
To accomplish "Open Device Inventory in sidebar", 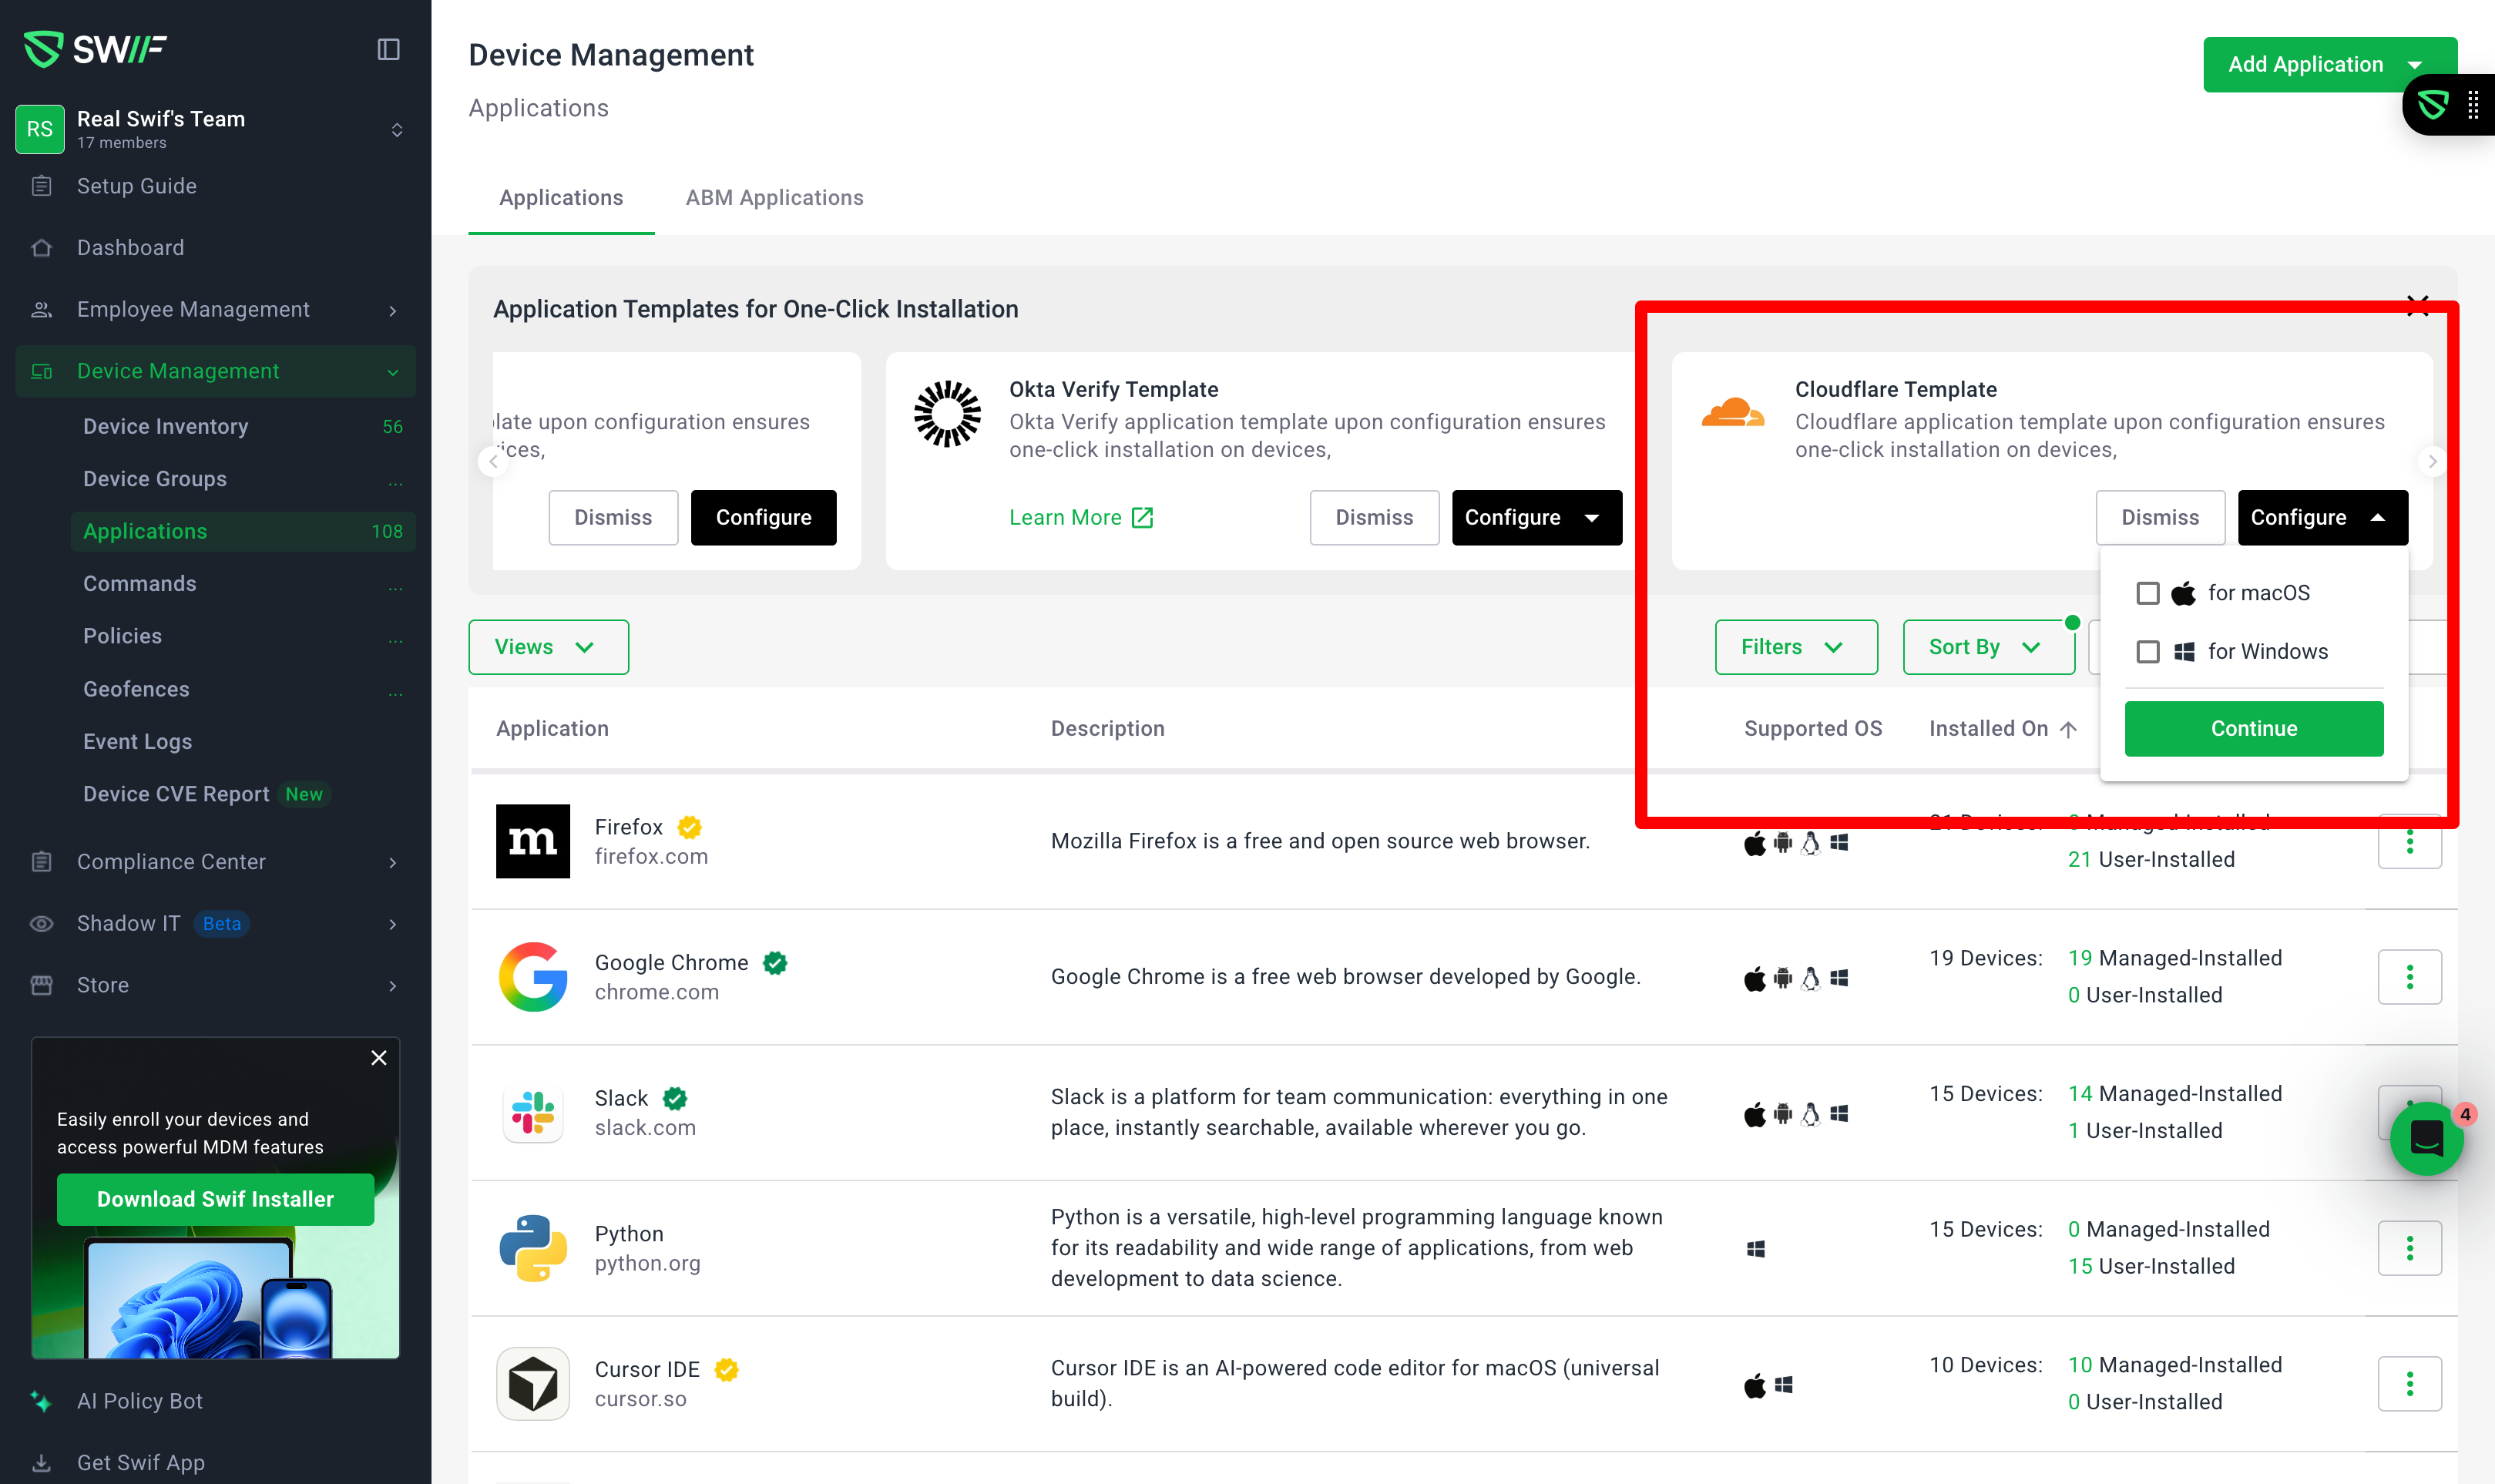I will [x=165, y=426].
